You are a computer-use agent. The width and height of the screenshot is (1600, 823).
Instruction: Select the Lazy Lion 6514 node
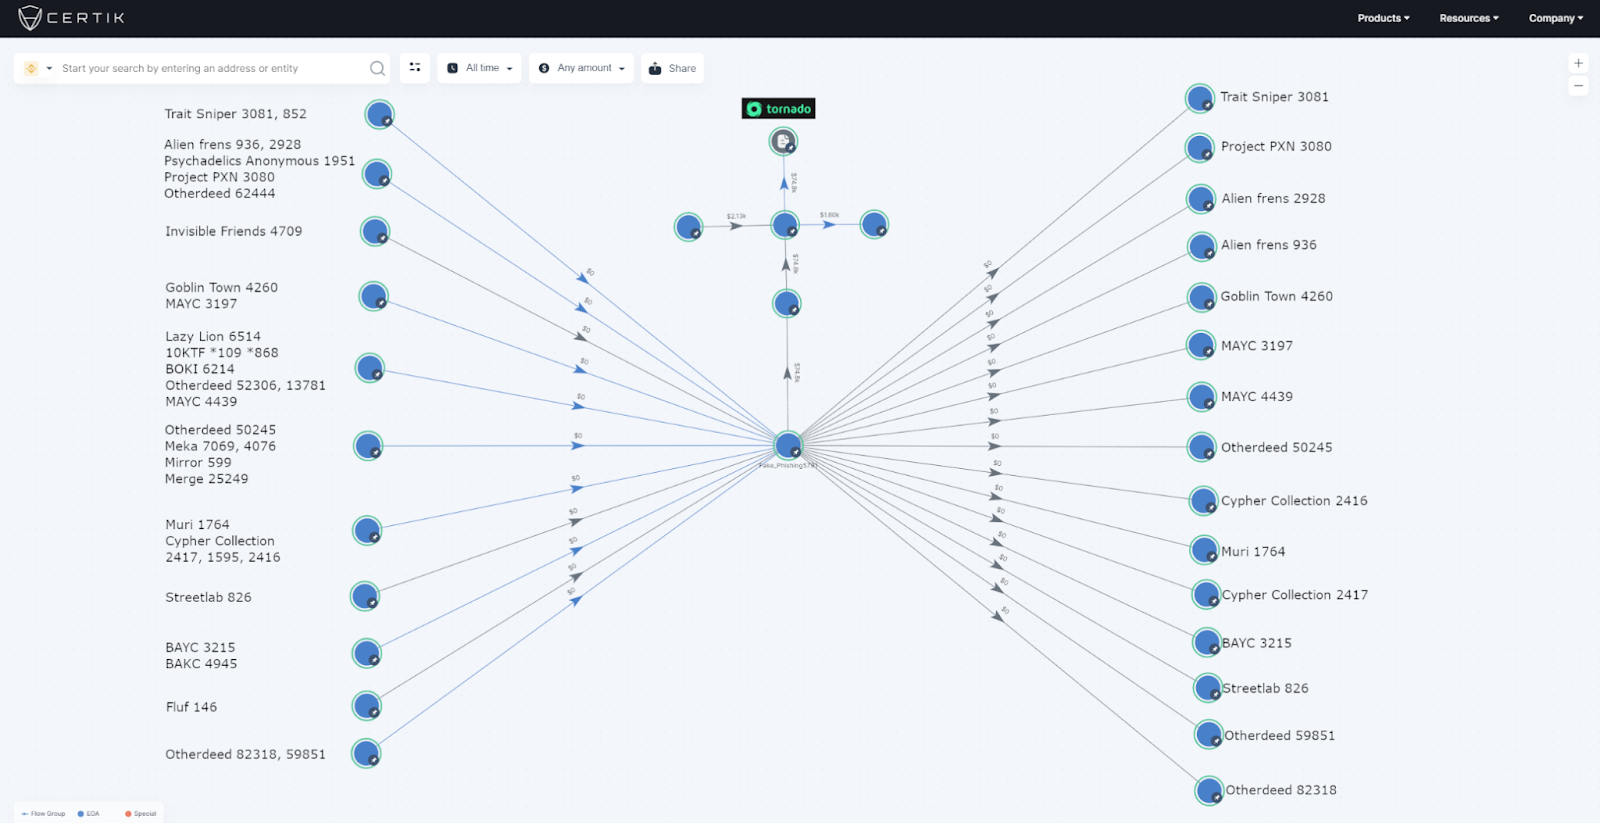point(370,368)
